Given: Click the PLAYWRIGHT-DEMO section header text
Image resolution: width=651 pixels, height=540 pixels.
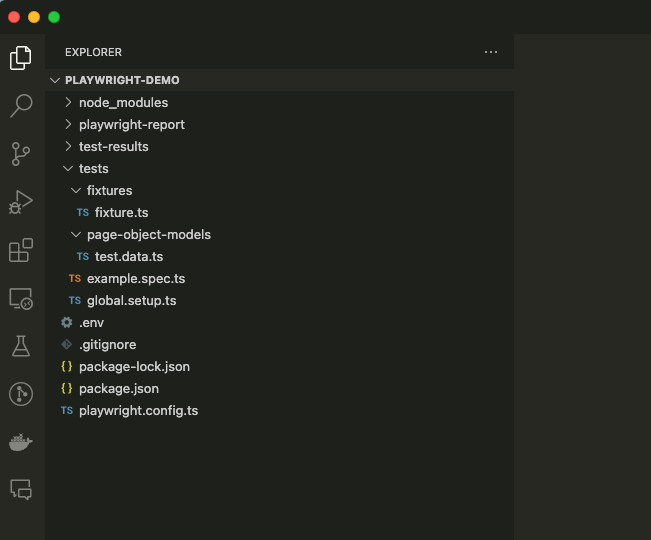Looking at the screenshot, I should (x=122, y=80).
